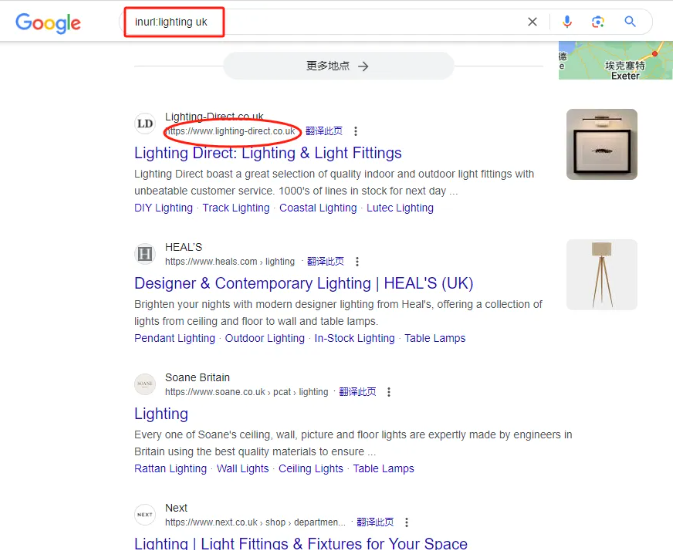Open Designer & Contemporary Lighting HEAL'S title
Screen dimensions: 687x550
click(x=304, y=284)
